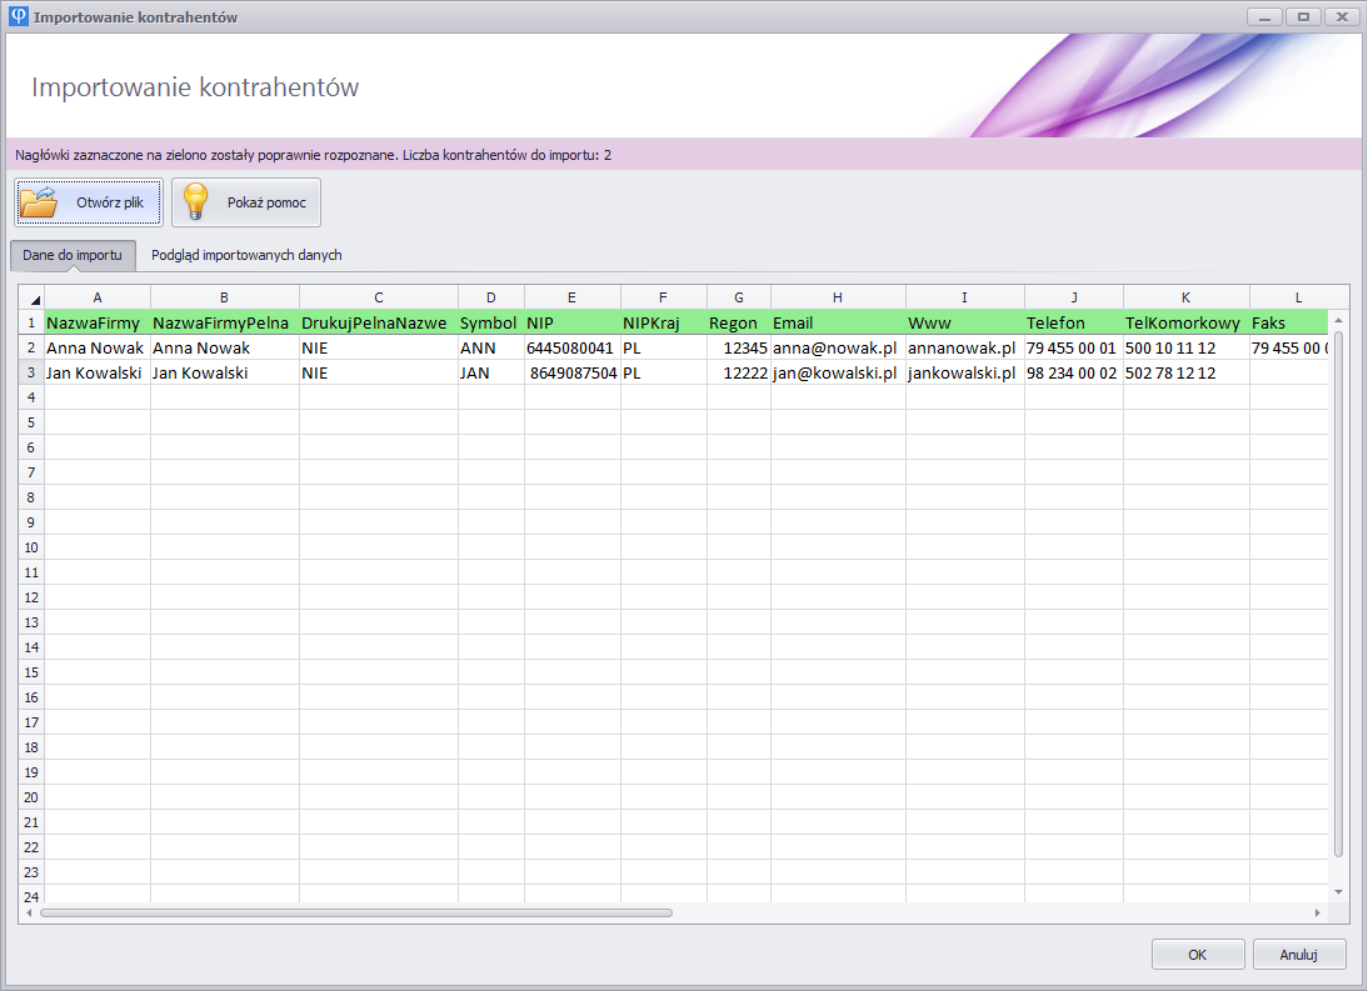Select cell with anna@nowak.pl email

pos(836,348)
